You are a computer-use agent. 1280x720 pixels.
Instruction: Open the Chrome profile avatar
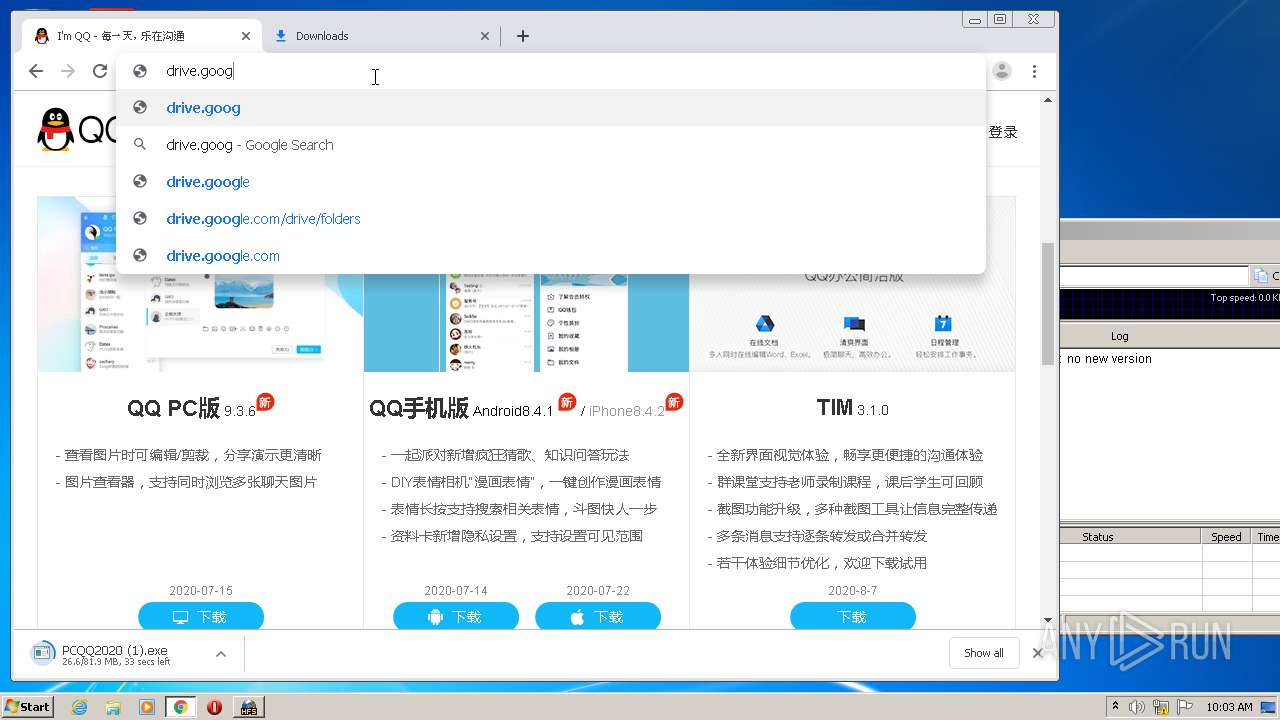coord(1002,71)
